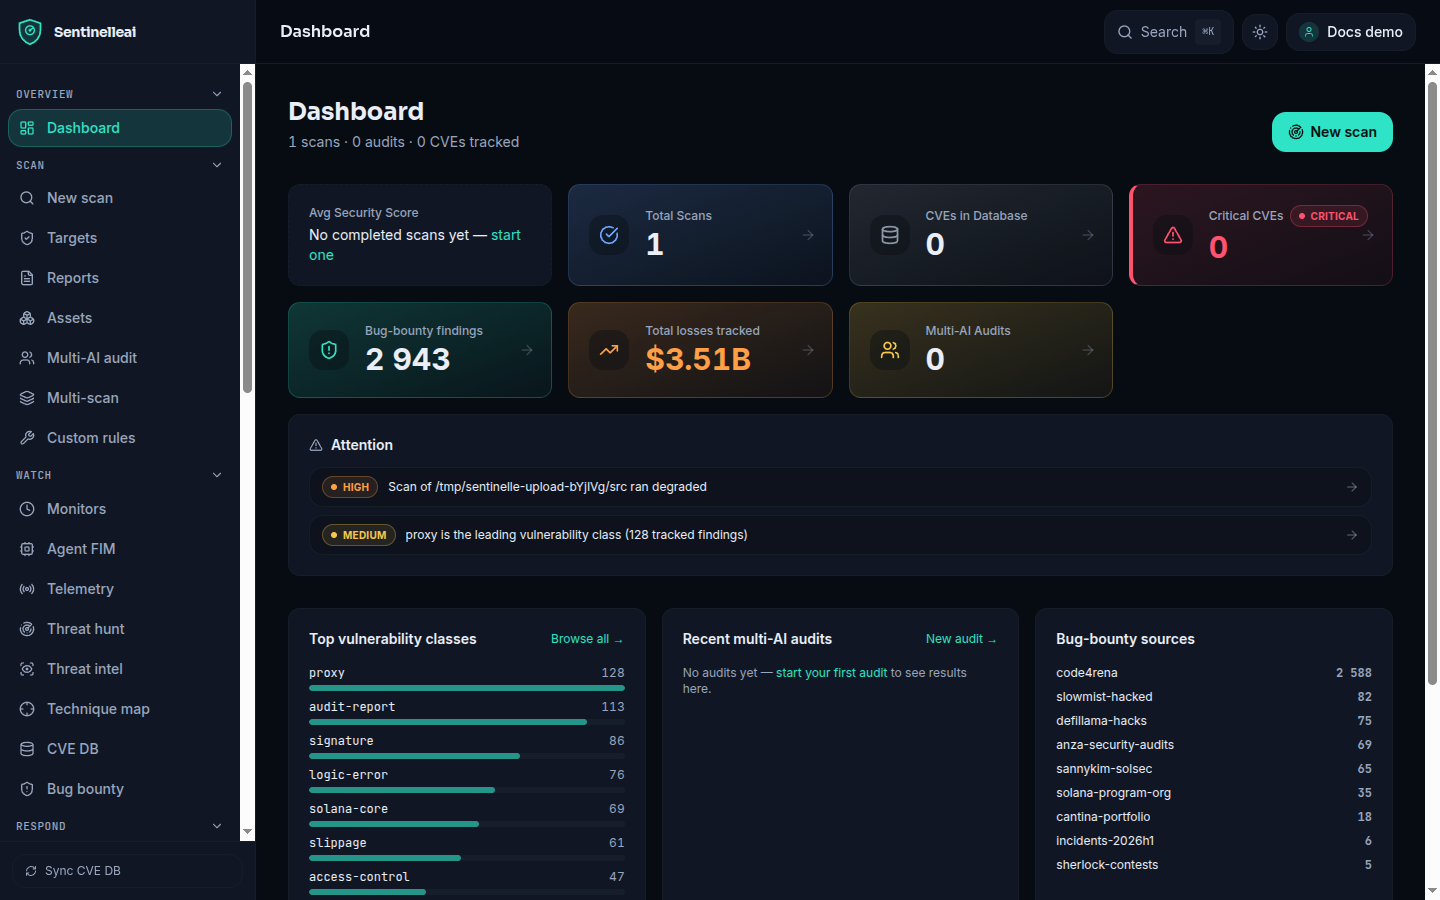Go to Targets in the sidebar
Image resolution: width=1440 pixels, height=900 pixels.
point(120,238)
